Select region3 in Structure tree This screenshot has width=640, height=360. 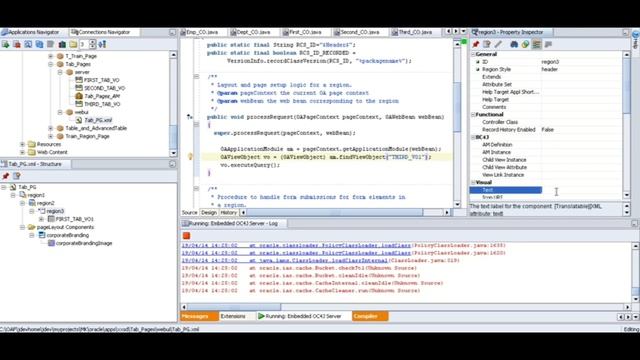click(x=55, y=211)
